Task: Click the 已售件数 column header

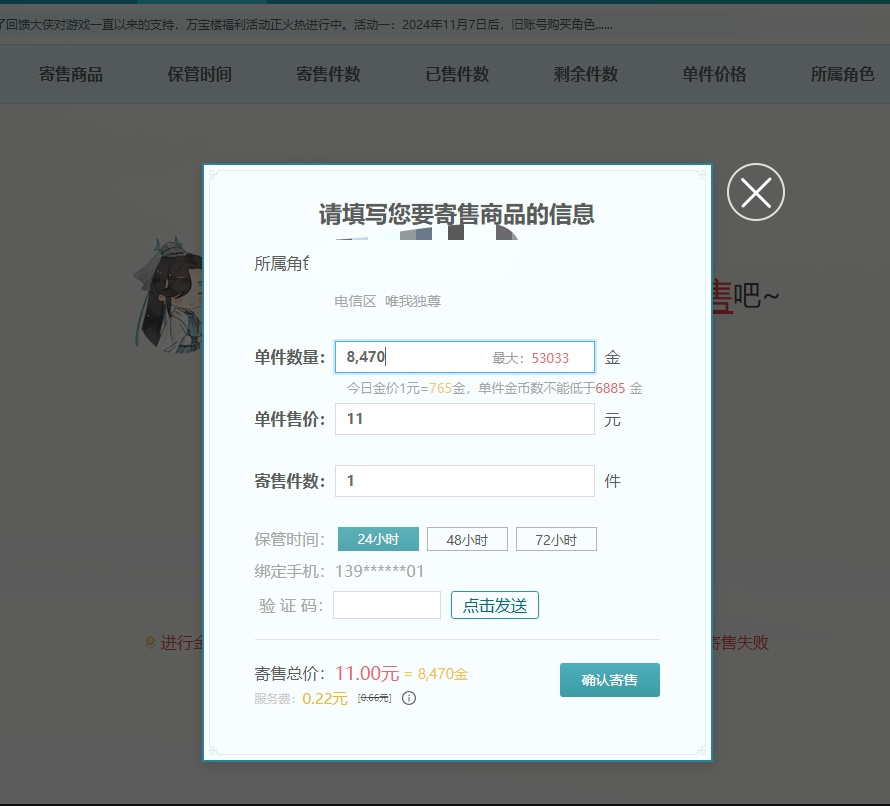Action: (457, 74)
